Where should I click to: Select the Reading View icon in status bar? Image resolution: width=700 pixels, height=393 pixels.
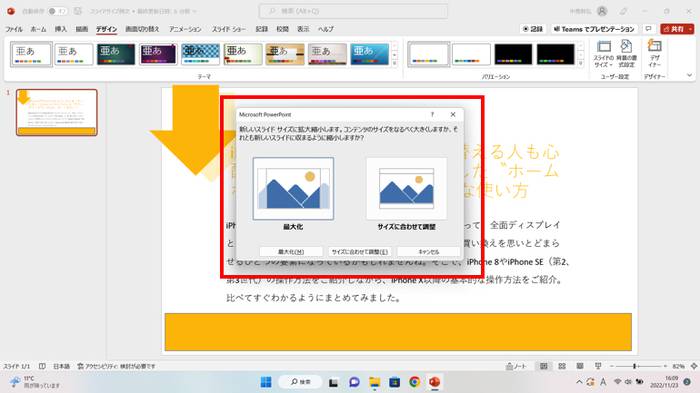click(x=579, y=366)
